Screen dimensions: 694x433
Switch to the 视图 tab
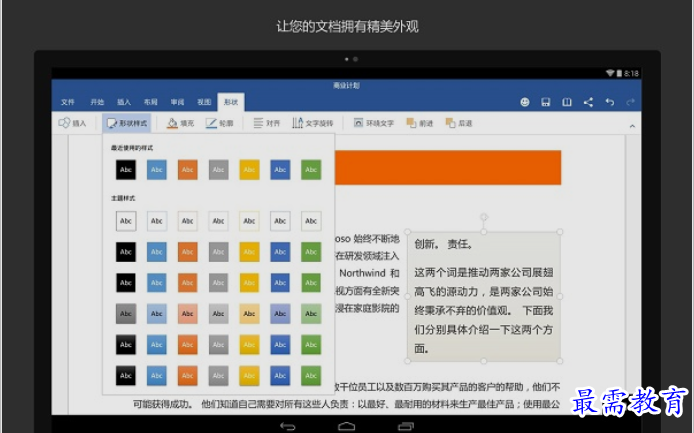click(204, 102)
